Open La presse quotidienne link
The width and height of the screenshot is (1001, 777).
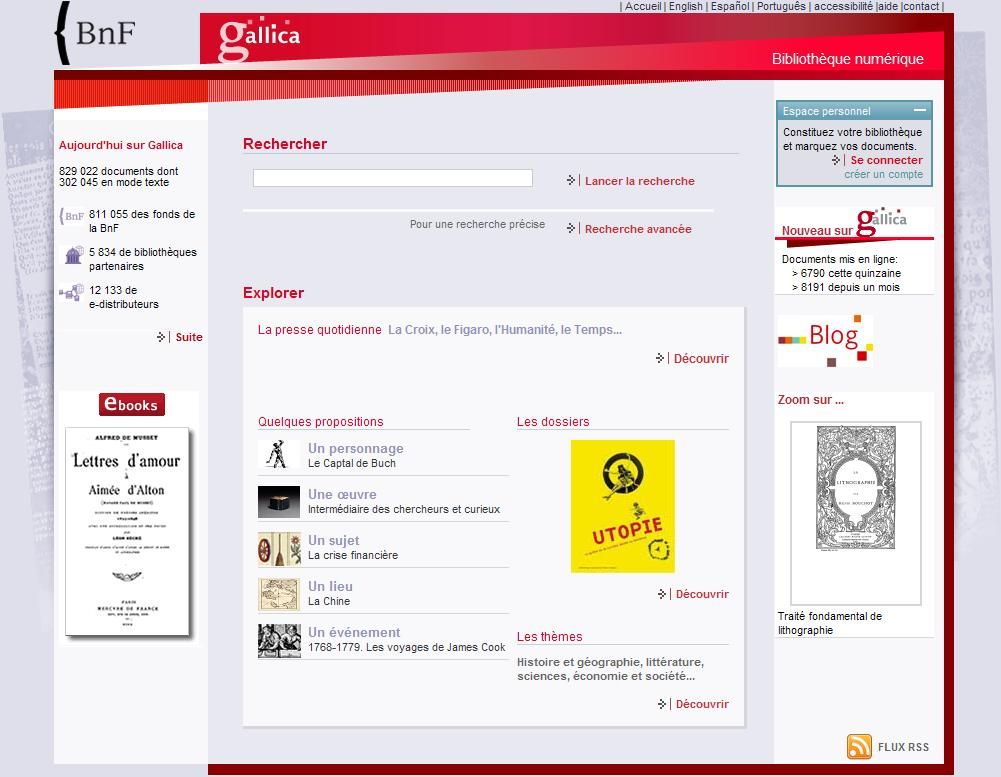(319, 330)
